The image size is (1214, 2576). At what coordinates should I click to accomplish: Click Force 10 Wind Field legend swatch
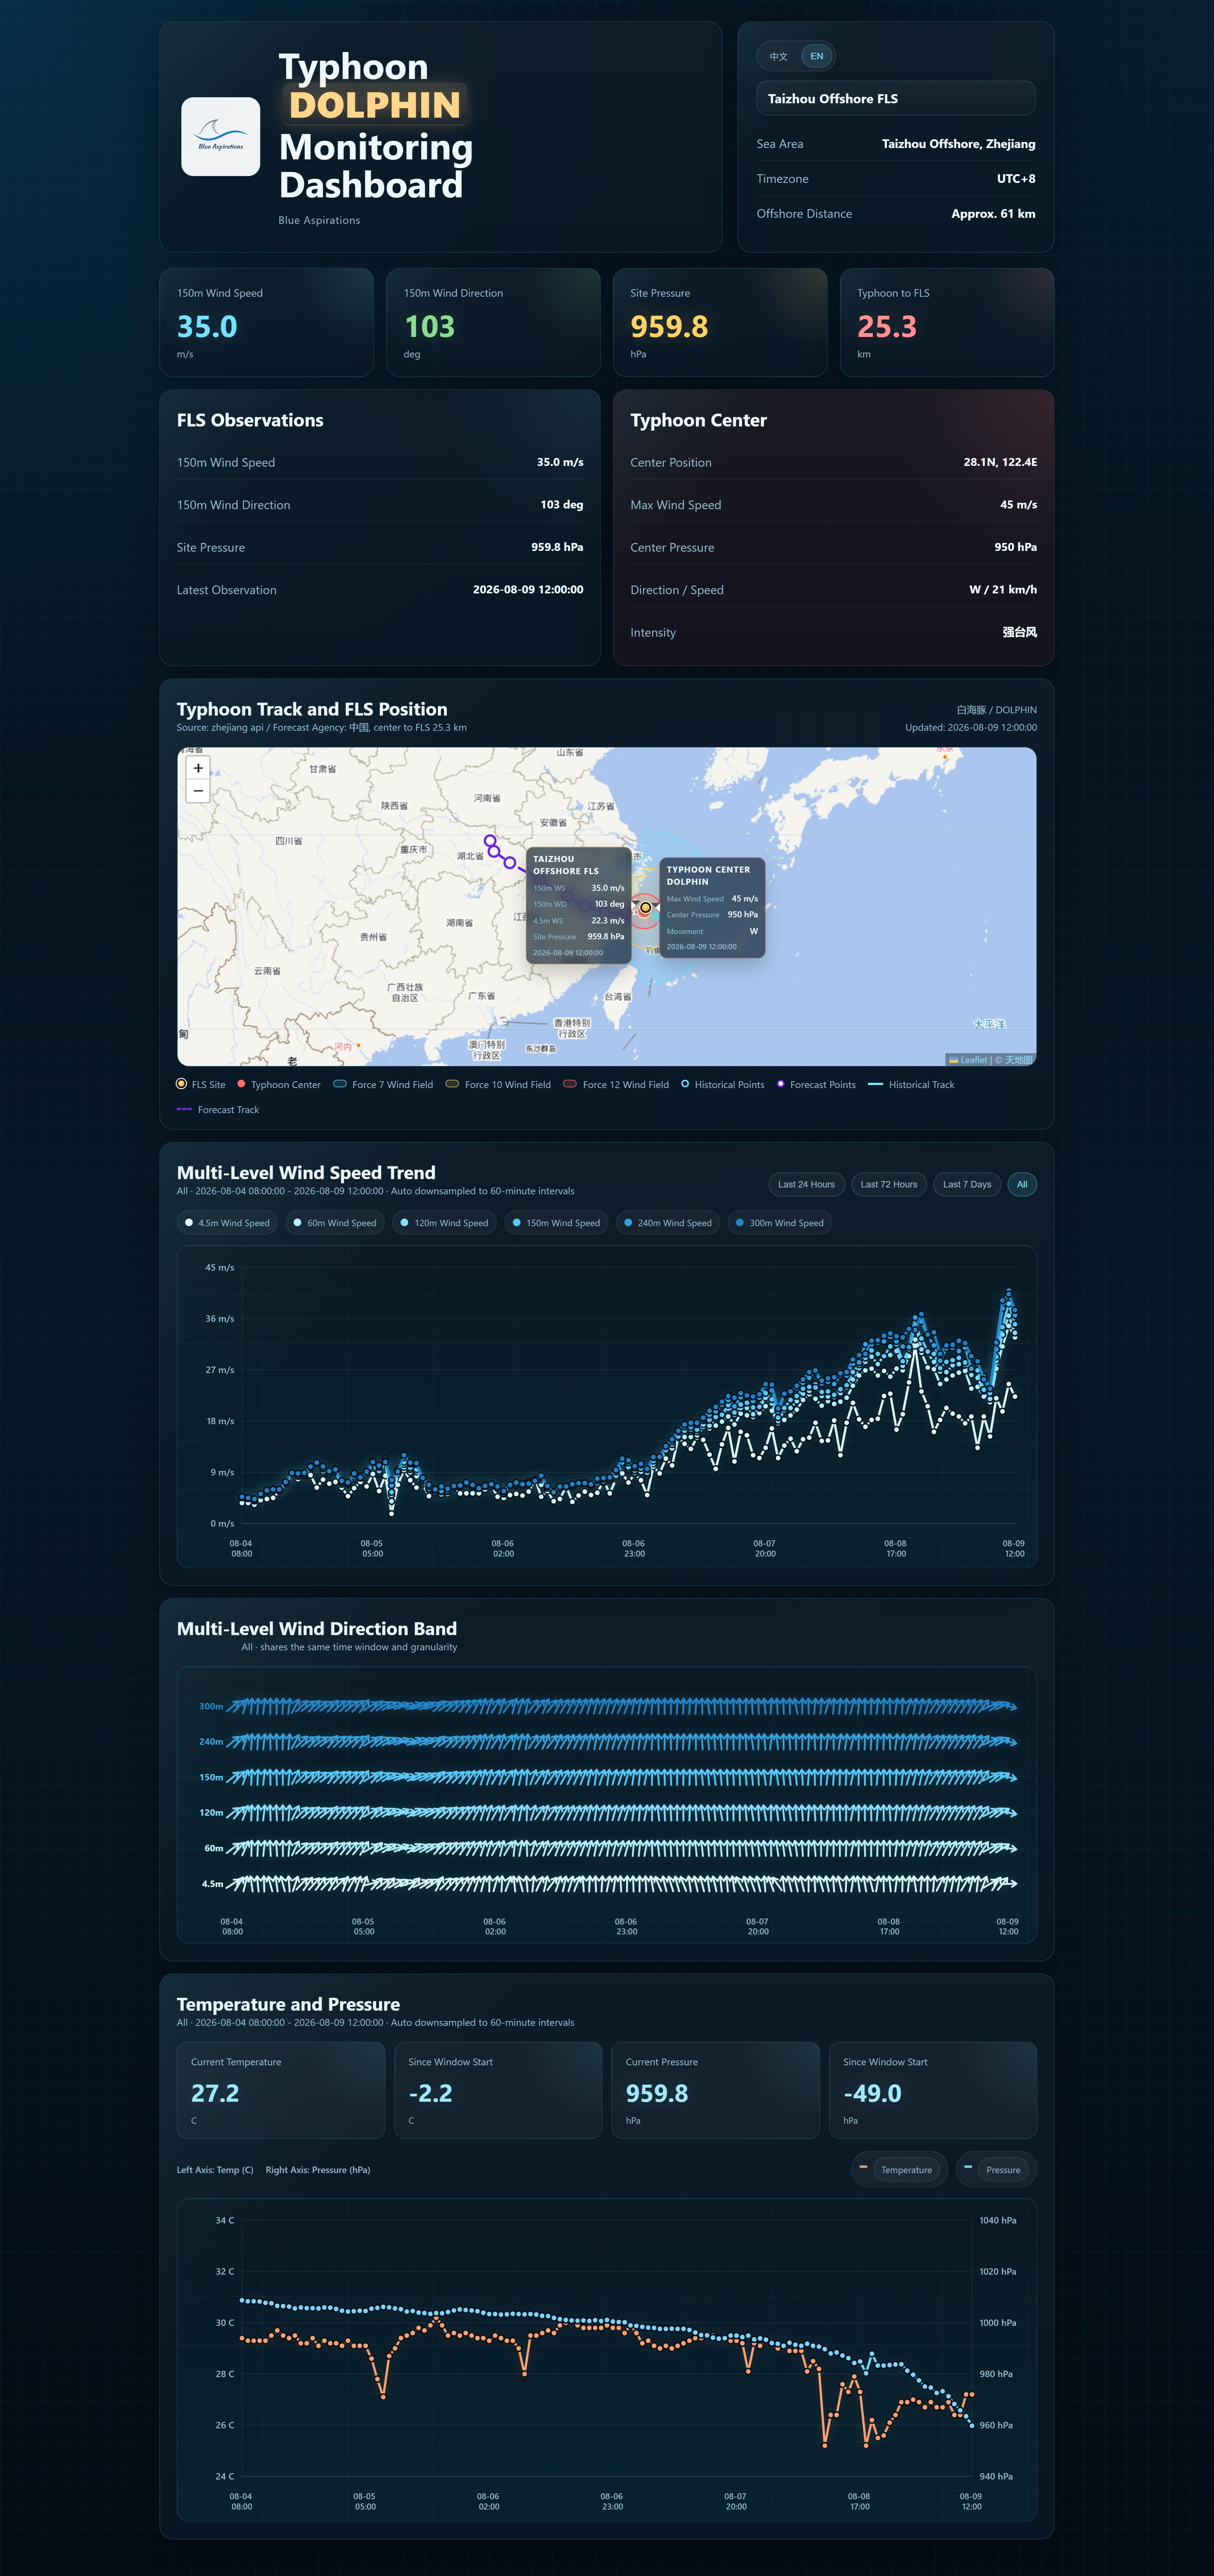(x=452, y=1083)
